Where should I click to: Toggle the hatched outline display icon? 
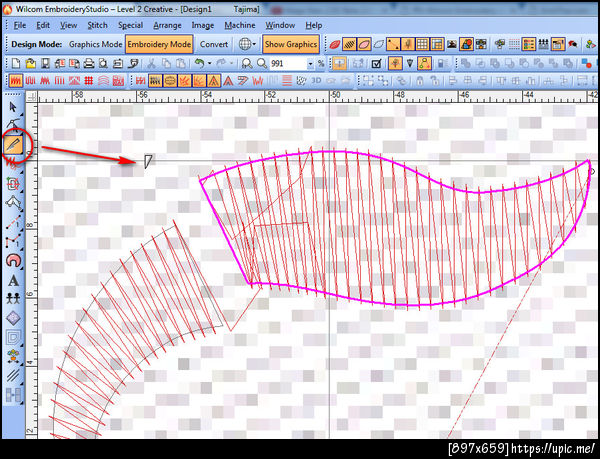tap(349, 44)
